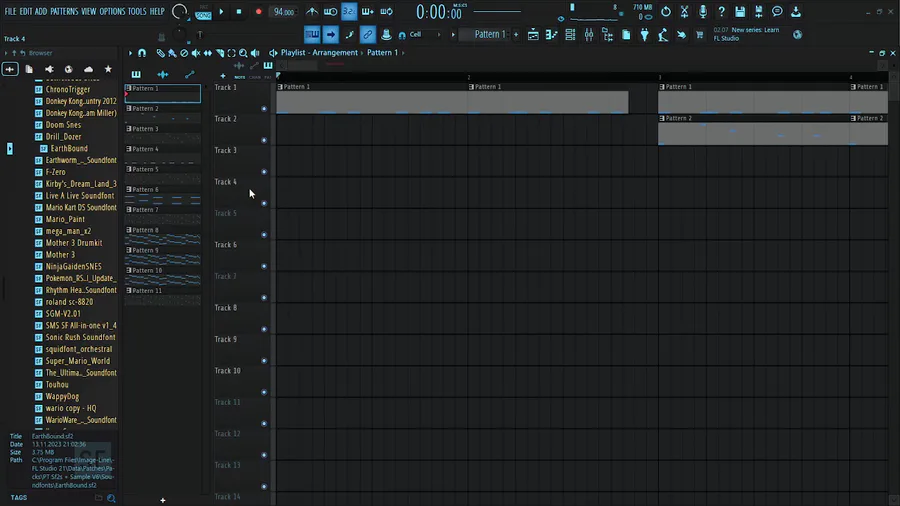Toggle the metronome
The width and height of the screenshot is (900, 506).
point(312,11)
